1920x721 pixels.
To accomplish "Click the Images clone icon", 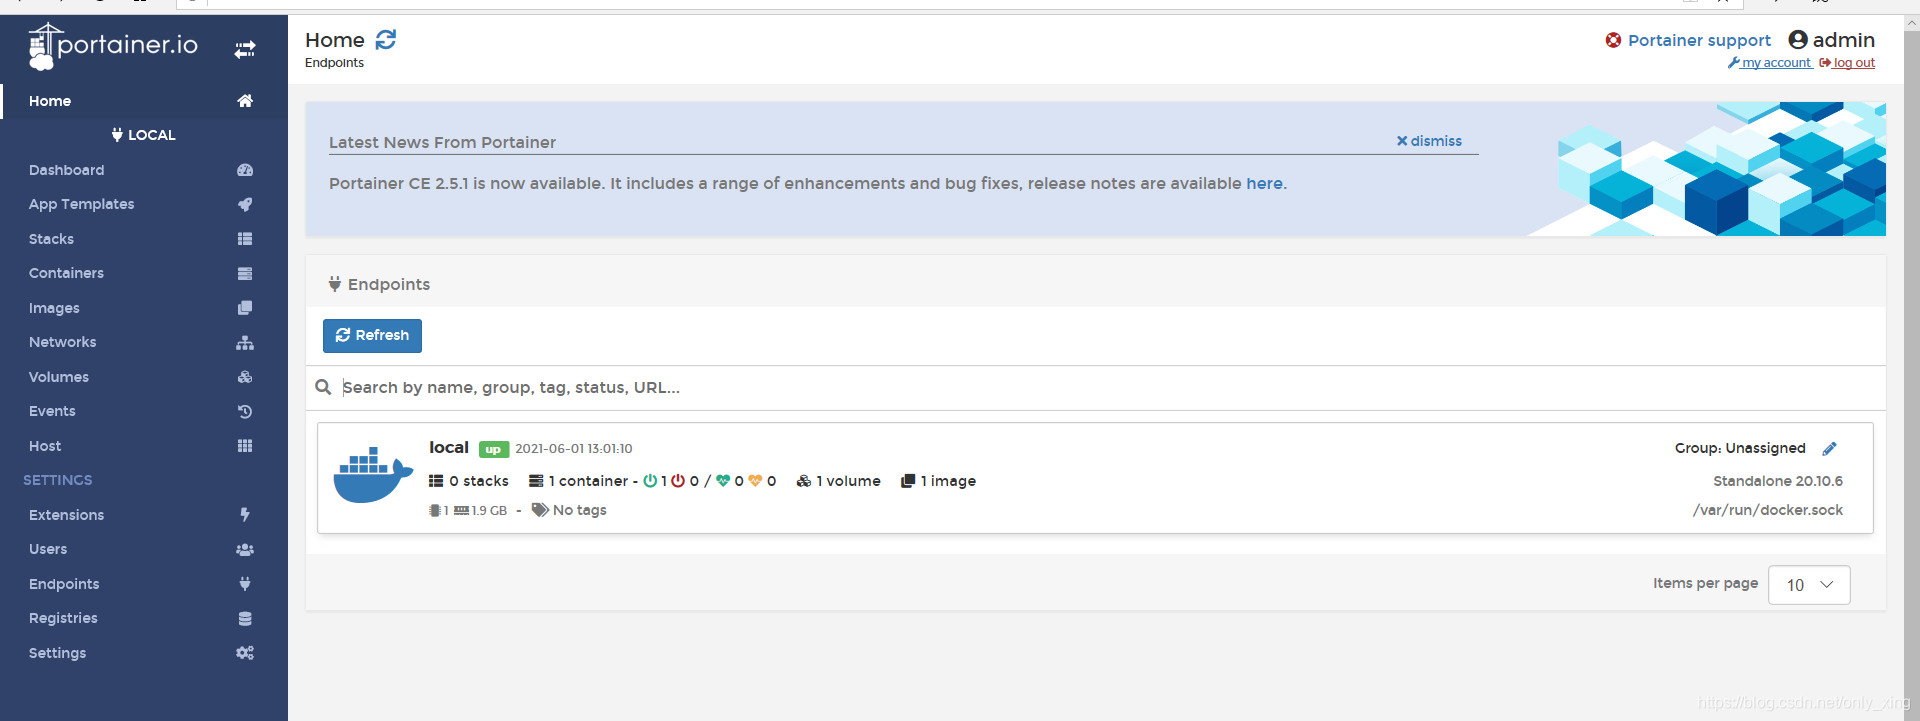I will [245, 308].
